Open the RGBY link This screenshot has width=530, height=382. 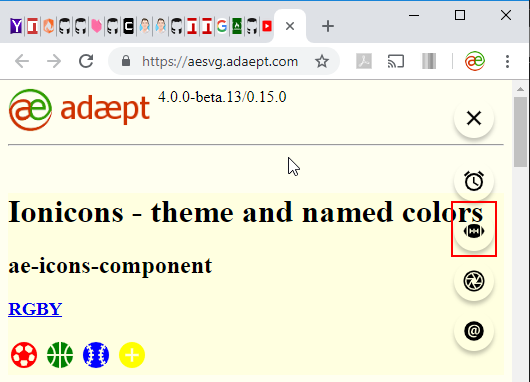(x=35, y=309)
